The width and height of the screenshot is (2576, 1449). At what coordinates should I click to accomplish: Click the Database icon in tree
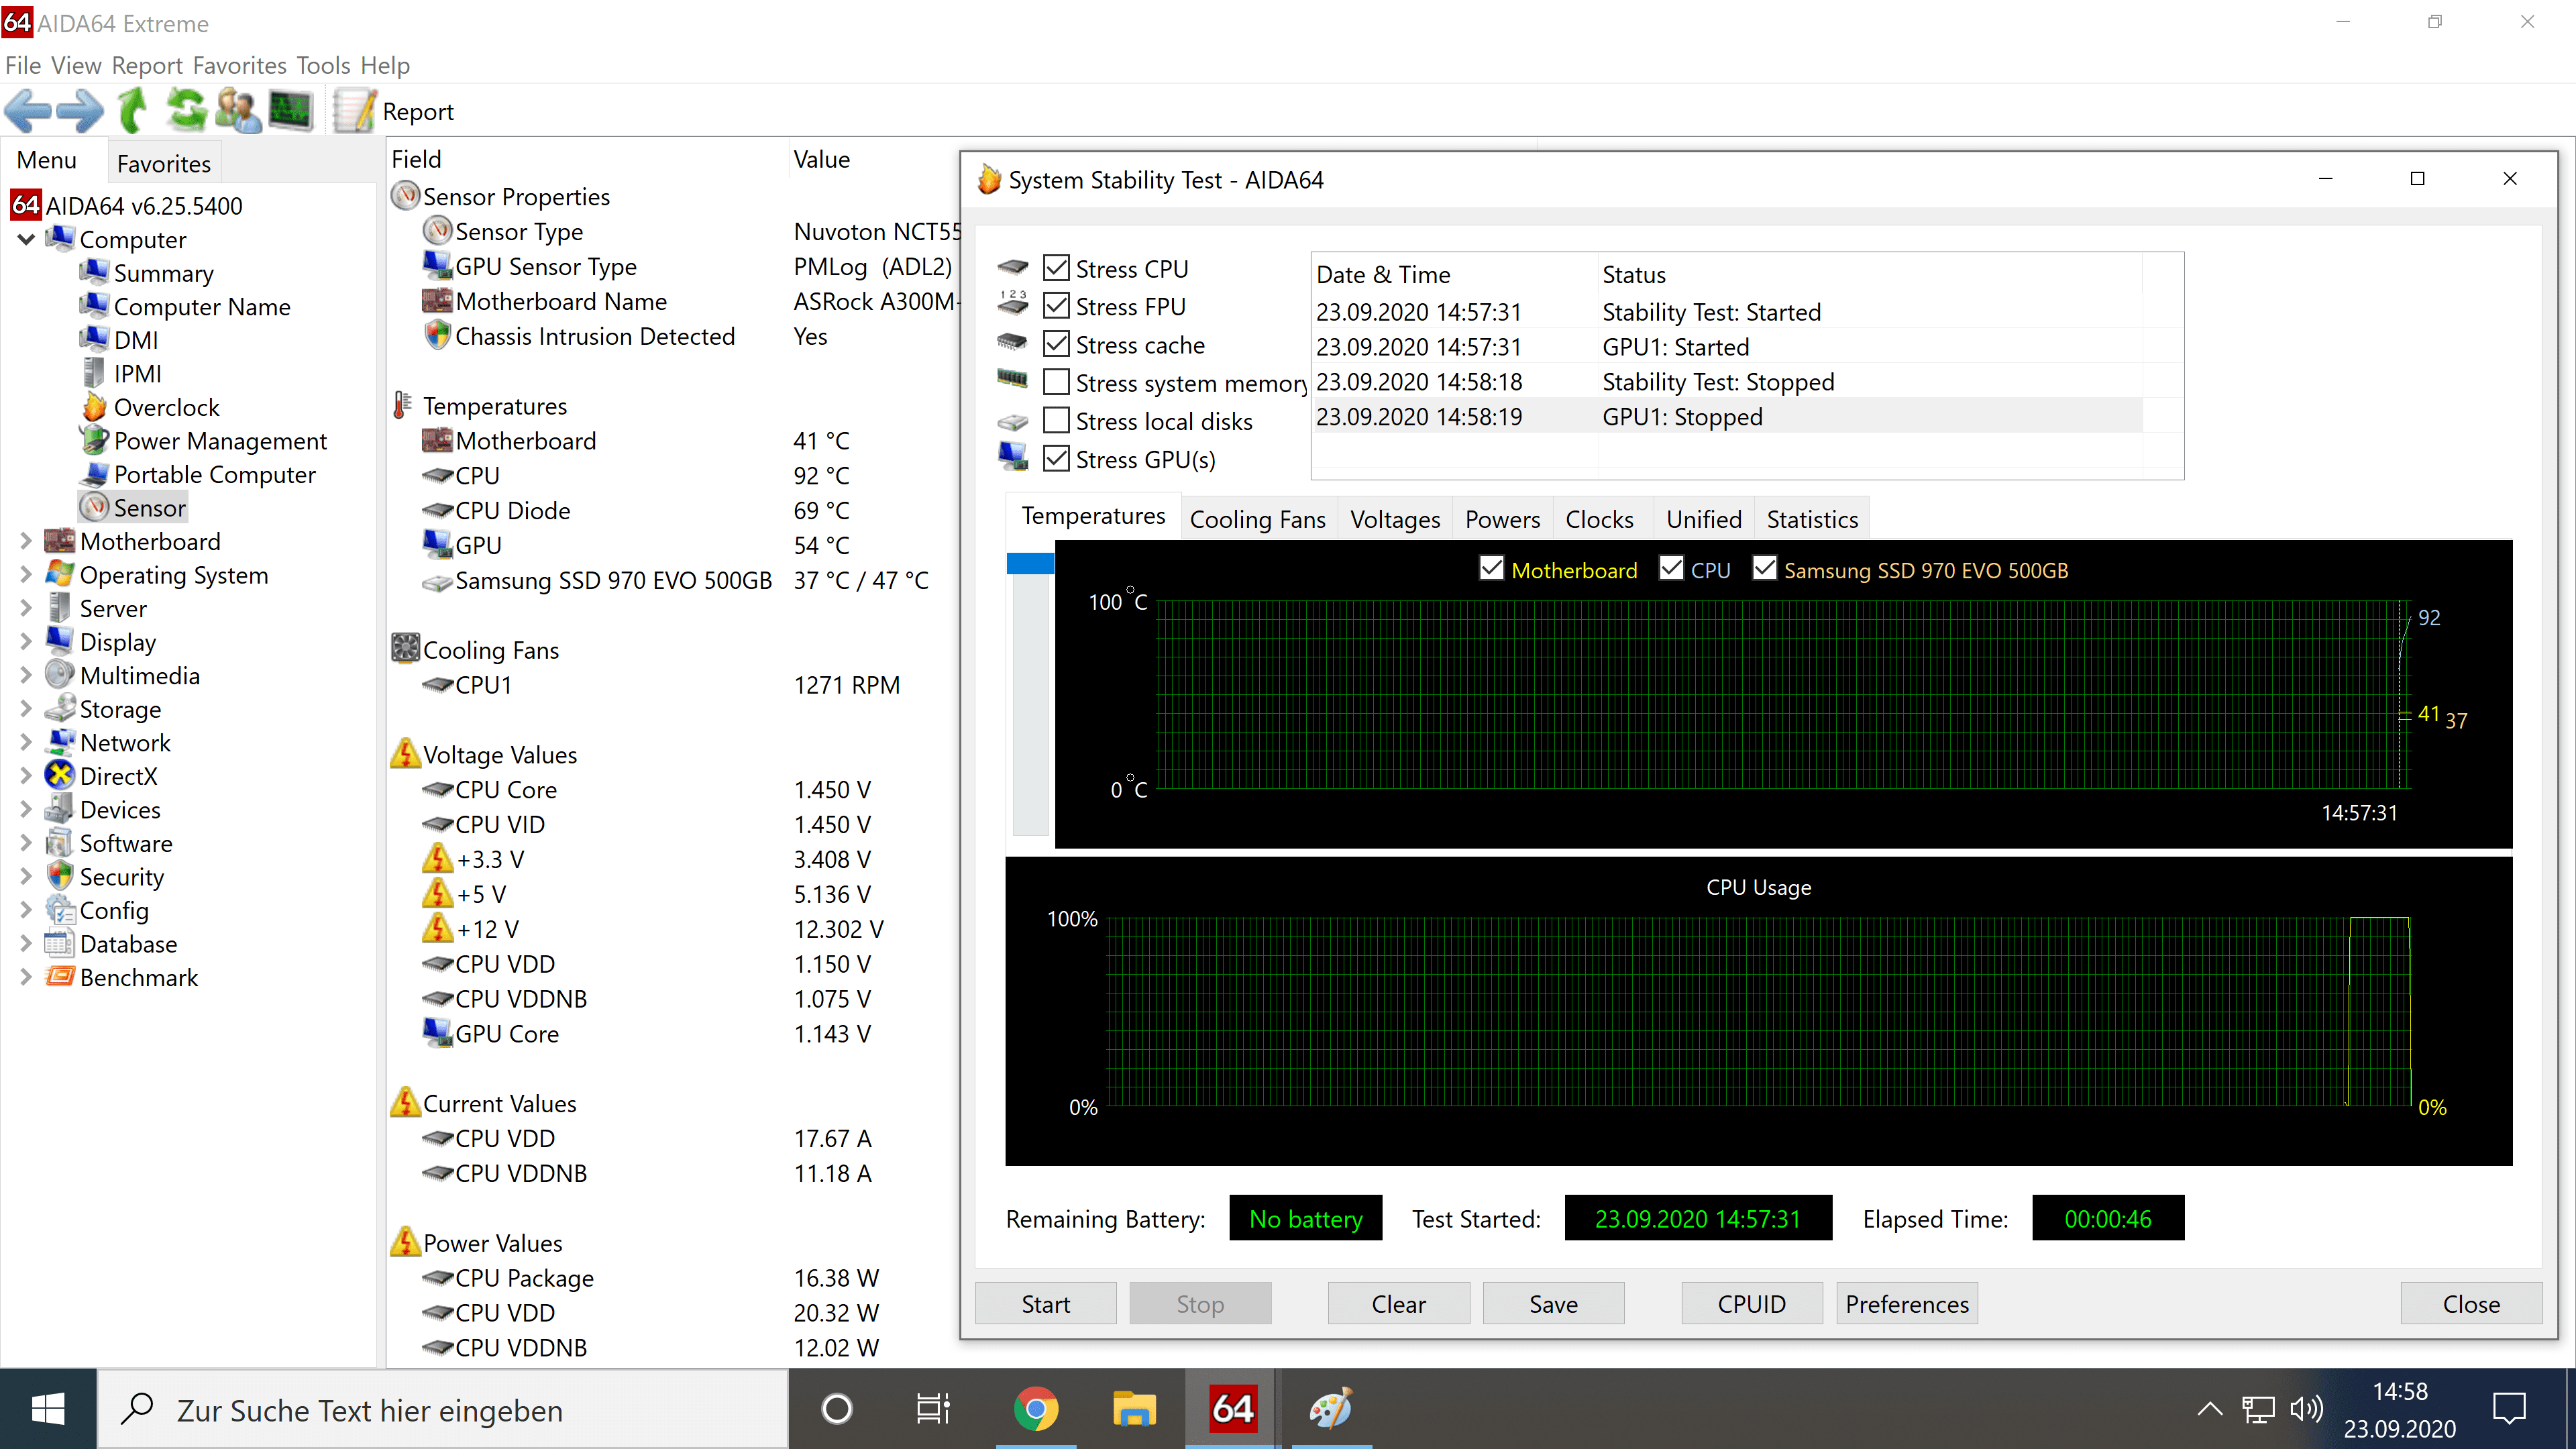pos(60,943)
